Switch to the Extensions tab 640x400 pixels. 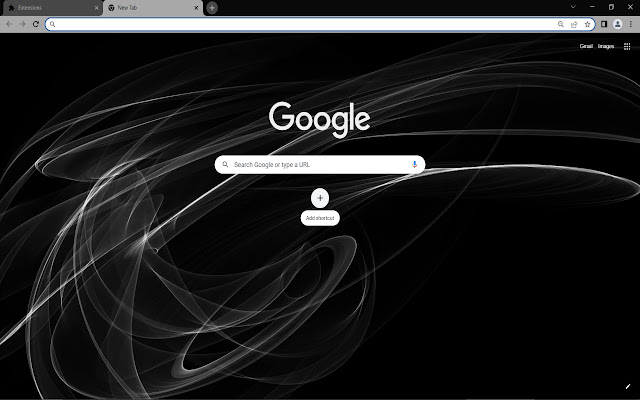click(51, 8)
